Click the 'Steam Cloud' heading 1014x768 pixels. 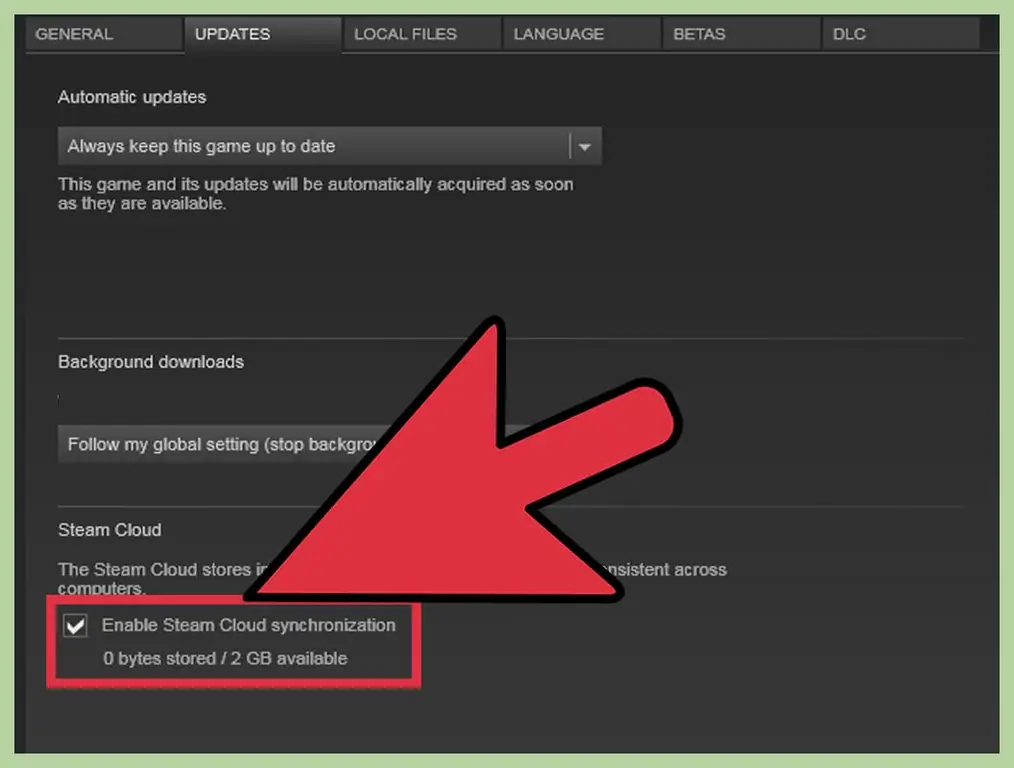click(x=110, y=529)
